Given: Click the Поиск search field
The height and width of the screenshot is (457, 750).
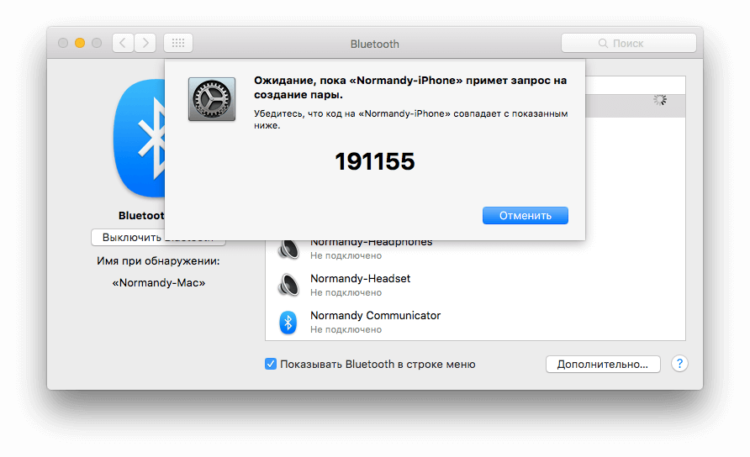Looking at the screenshot, I should tap(629, 43).
